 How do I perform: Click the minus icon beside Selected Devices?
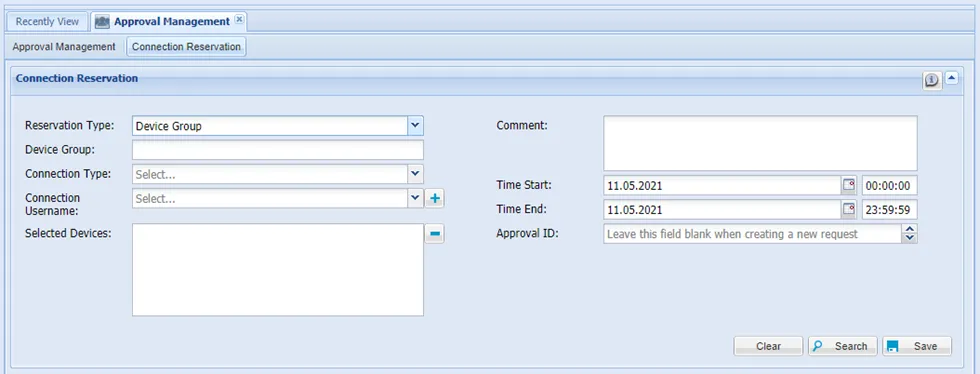point(435,235)
